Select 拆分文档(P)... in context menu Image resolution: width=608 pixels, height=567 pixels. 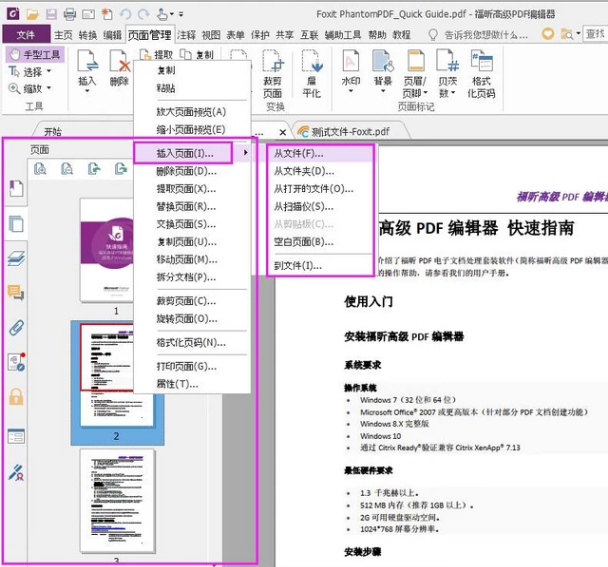tap(192, 277)
